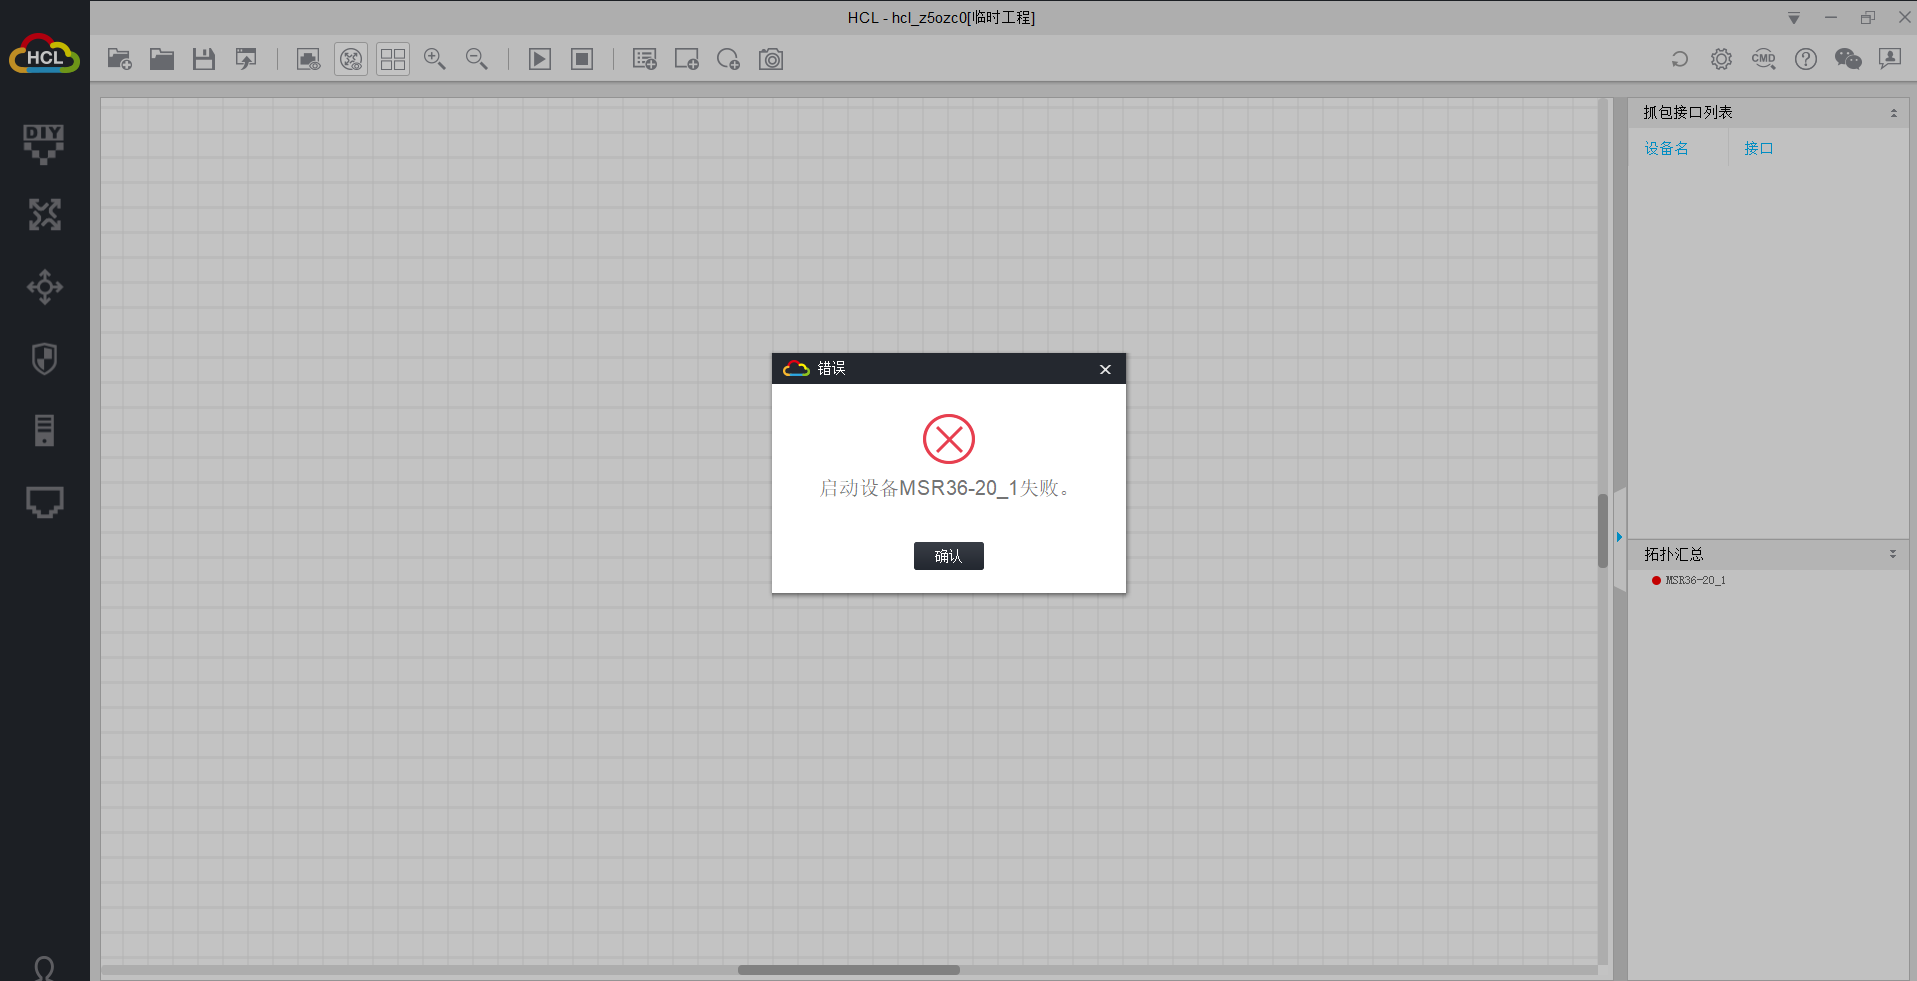Select the server/host device category

click(44, 431)
